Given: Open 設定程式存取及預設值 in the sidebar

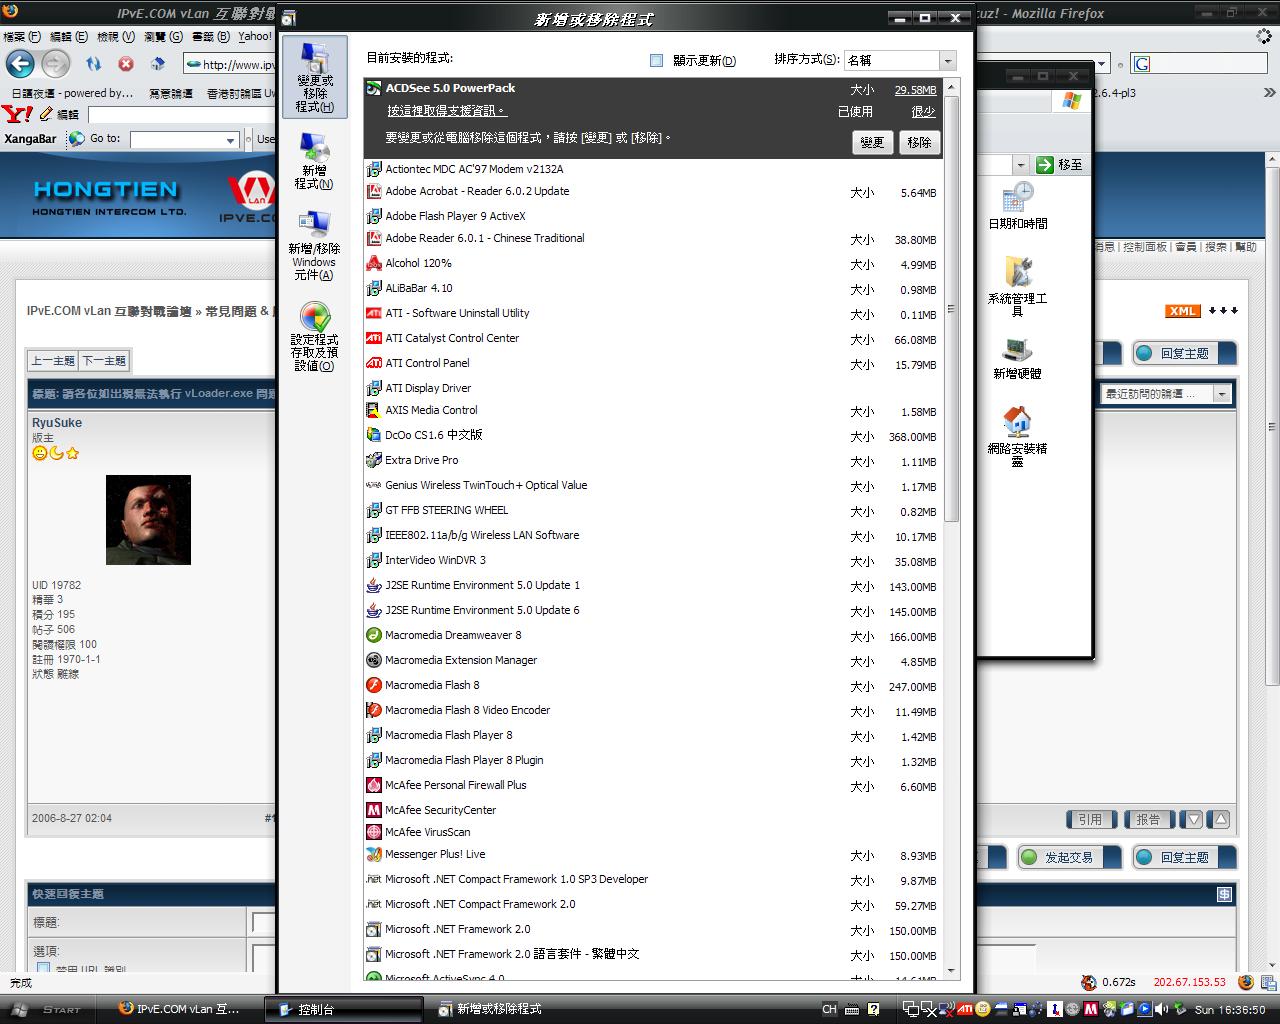Looking at the screenshot, I should [x=314, y=336].
